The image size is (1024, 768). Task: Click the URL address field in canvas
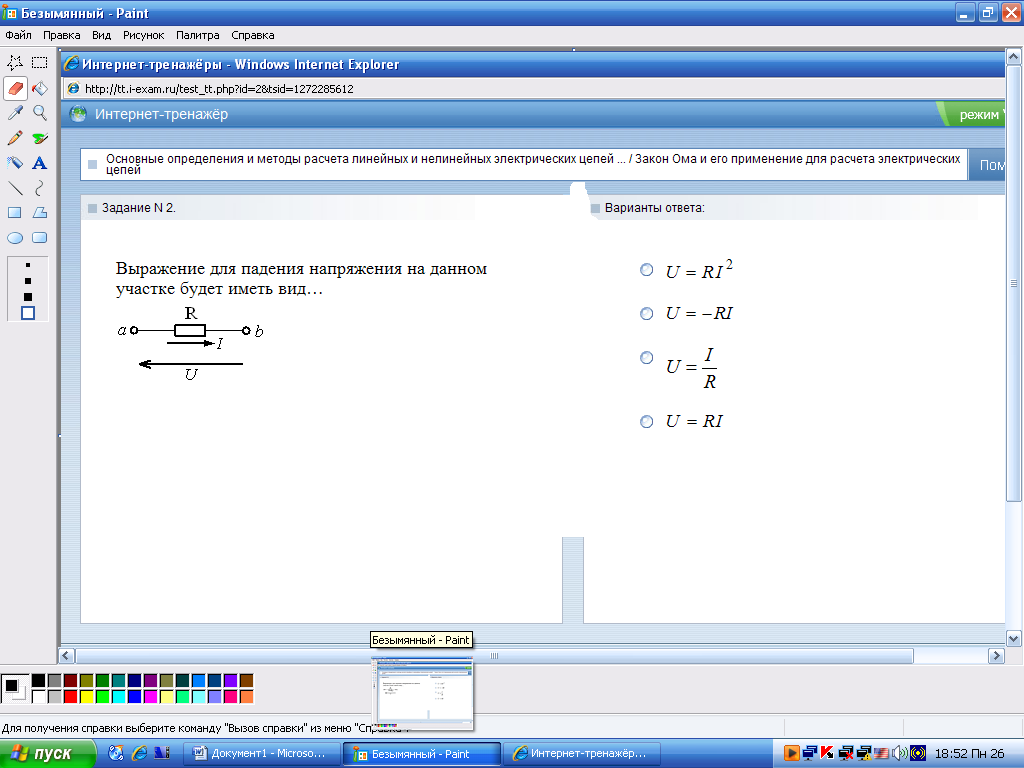point(533,89)
